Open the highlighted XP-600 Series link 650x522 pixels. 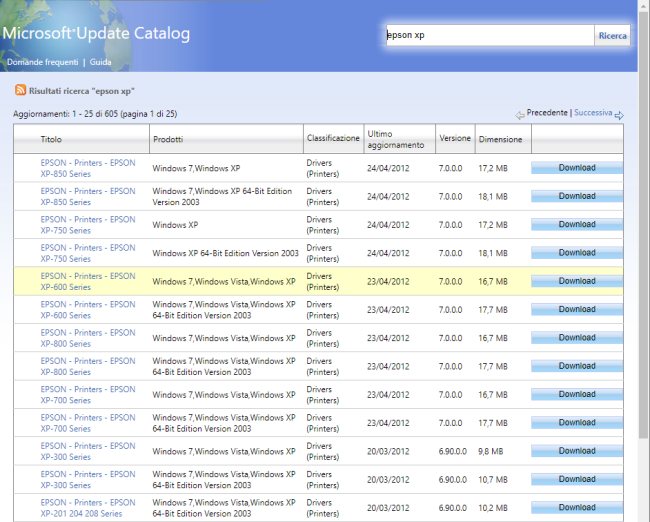point(88,282)
